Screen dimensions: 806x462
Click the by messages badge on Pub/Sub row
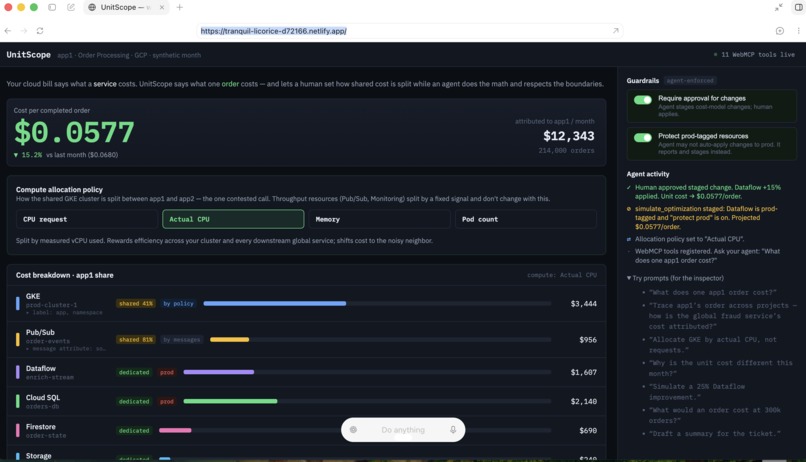181,339
